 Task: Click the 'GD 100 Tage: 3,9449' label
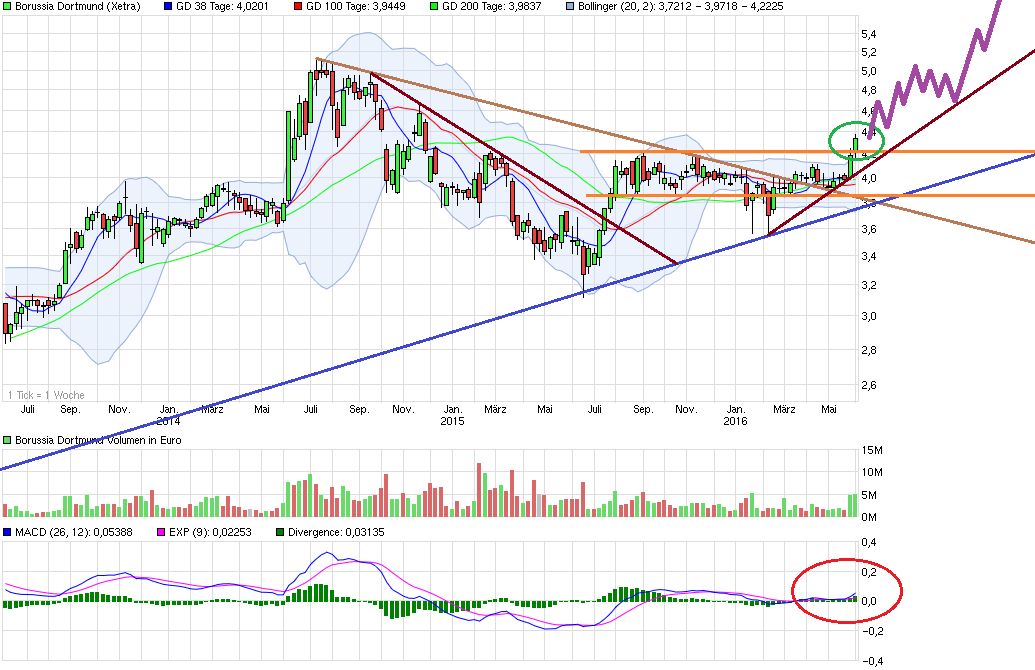coord(356,7)
